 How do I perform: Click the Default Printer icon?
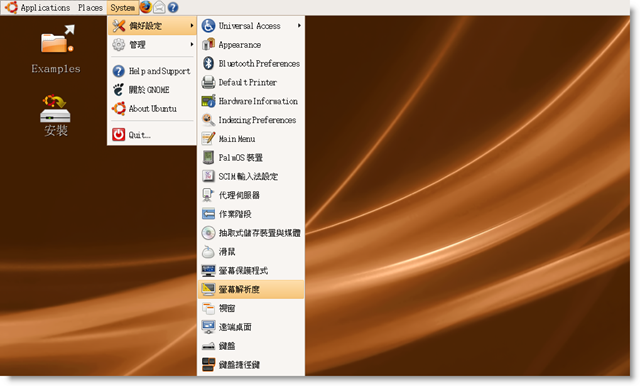208,82
